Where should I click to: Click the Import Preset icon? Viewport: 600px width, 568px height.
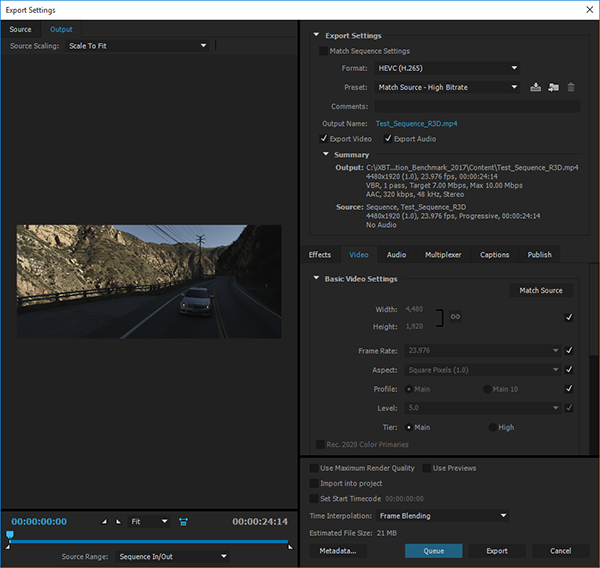(553, 87)
